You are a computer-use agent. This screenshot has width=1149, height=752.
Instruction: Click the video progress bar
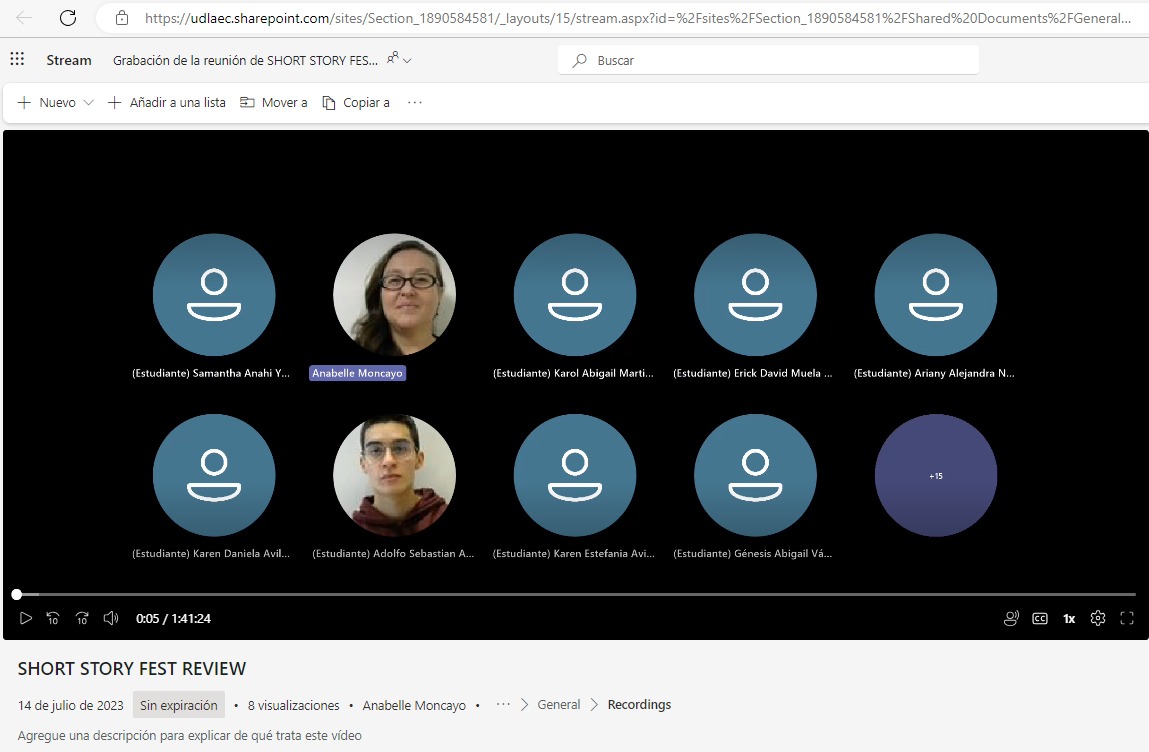(x=575, y=594)
